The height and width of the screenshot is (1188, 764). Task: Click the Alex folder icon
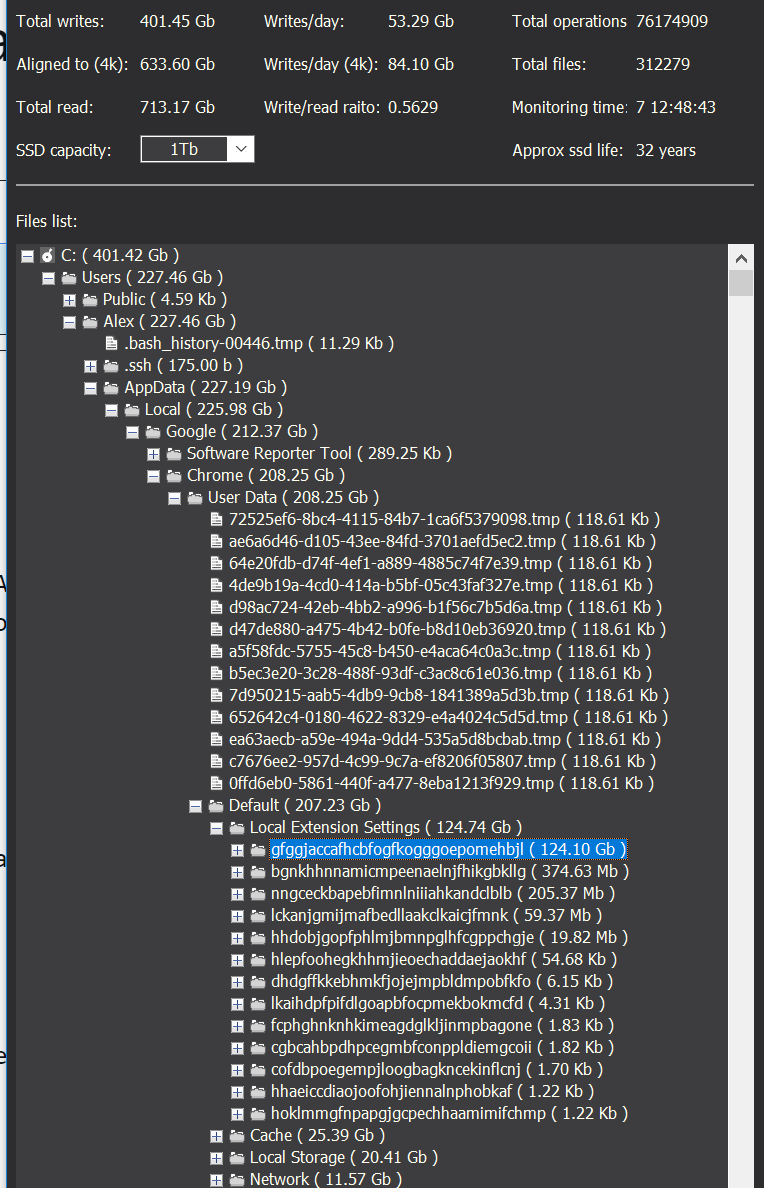(x=90, y=322)
